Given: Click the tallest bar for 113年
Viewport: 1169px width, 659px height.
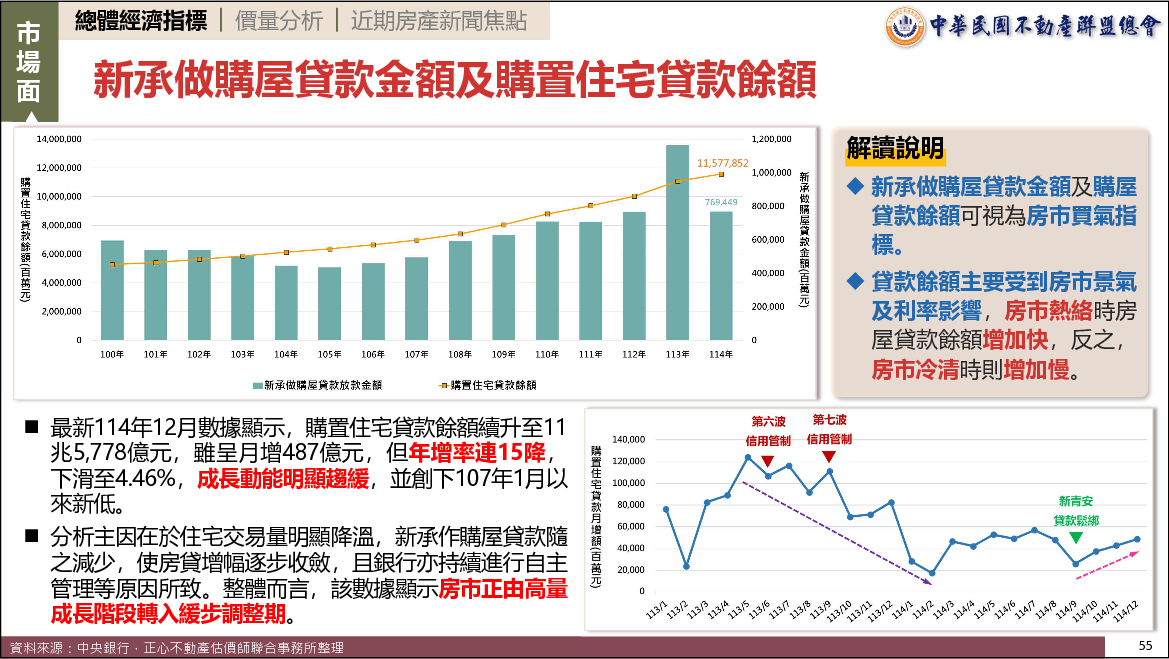Looking at the screenshot, I should coord(677,242).
